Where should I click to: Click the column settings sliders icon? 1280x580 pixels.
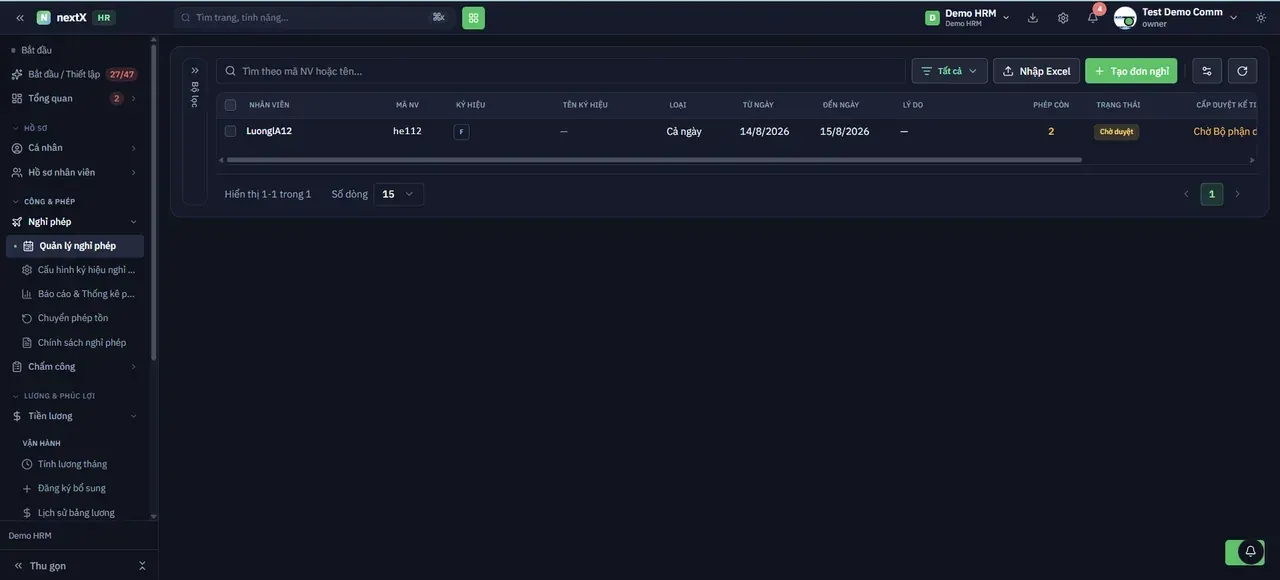click(1207, 71)
